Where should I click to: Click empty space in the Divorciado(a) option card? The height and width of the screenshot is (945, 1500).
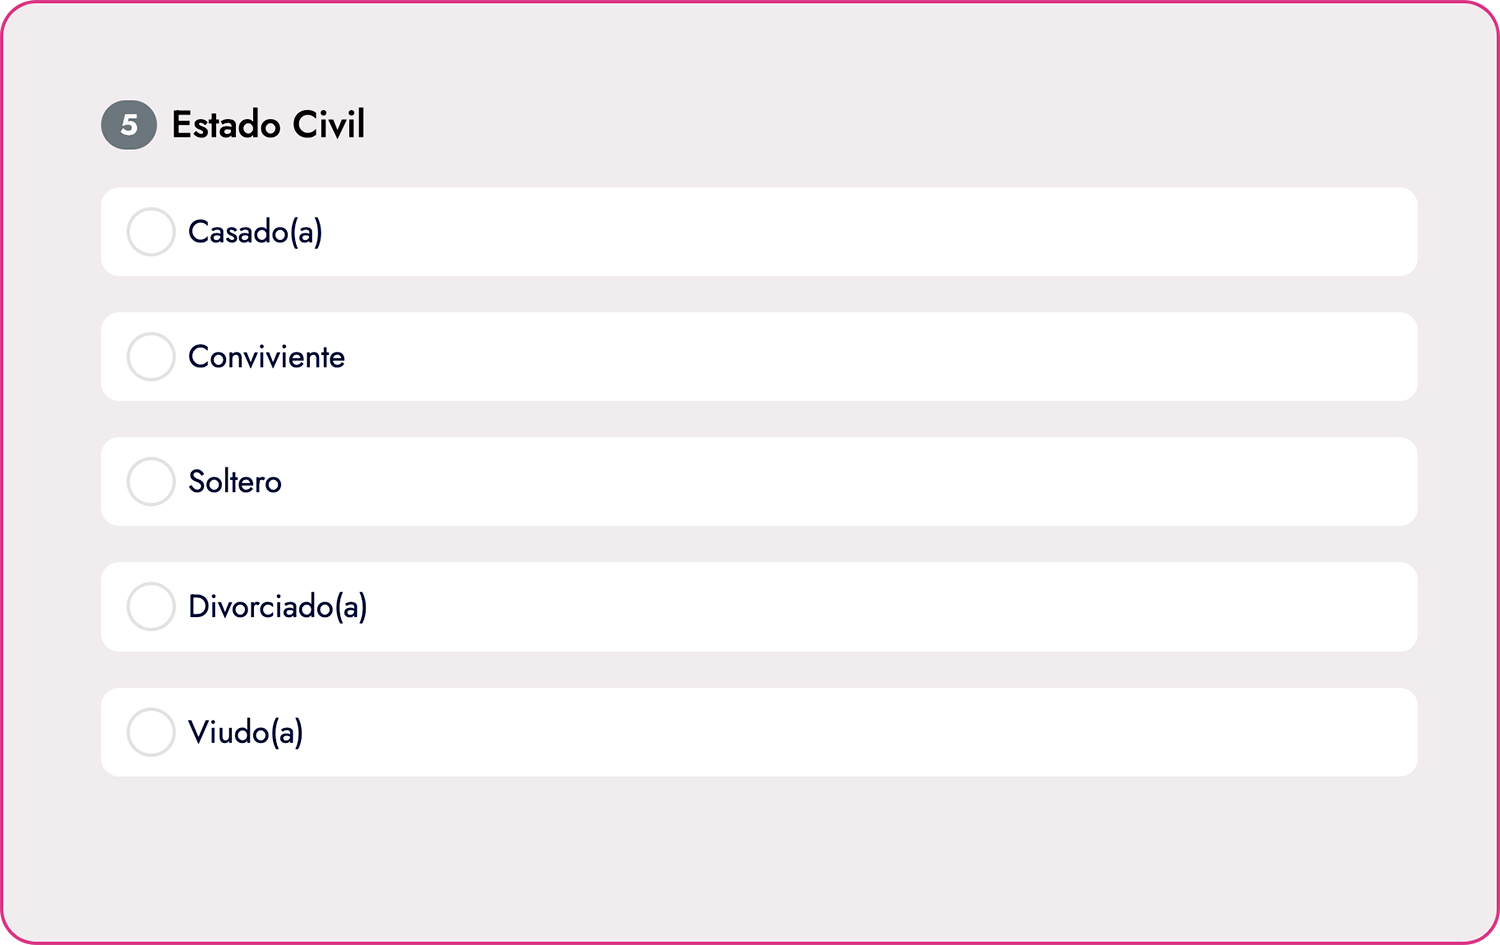pyautogui.click(x=850, y=607)
